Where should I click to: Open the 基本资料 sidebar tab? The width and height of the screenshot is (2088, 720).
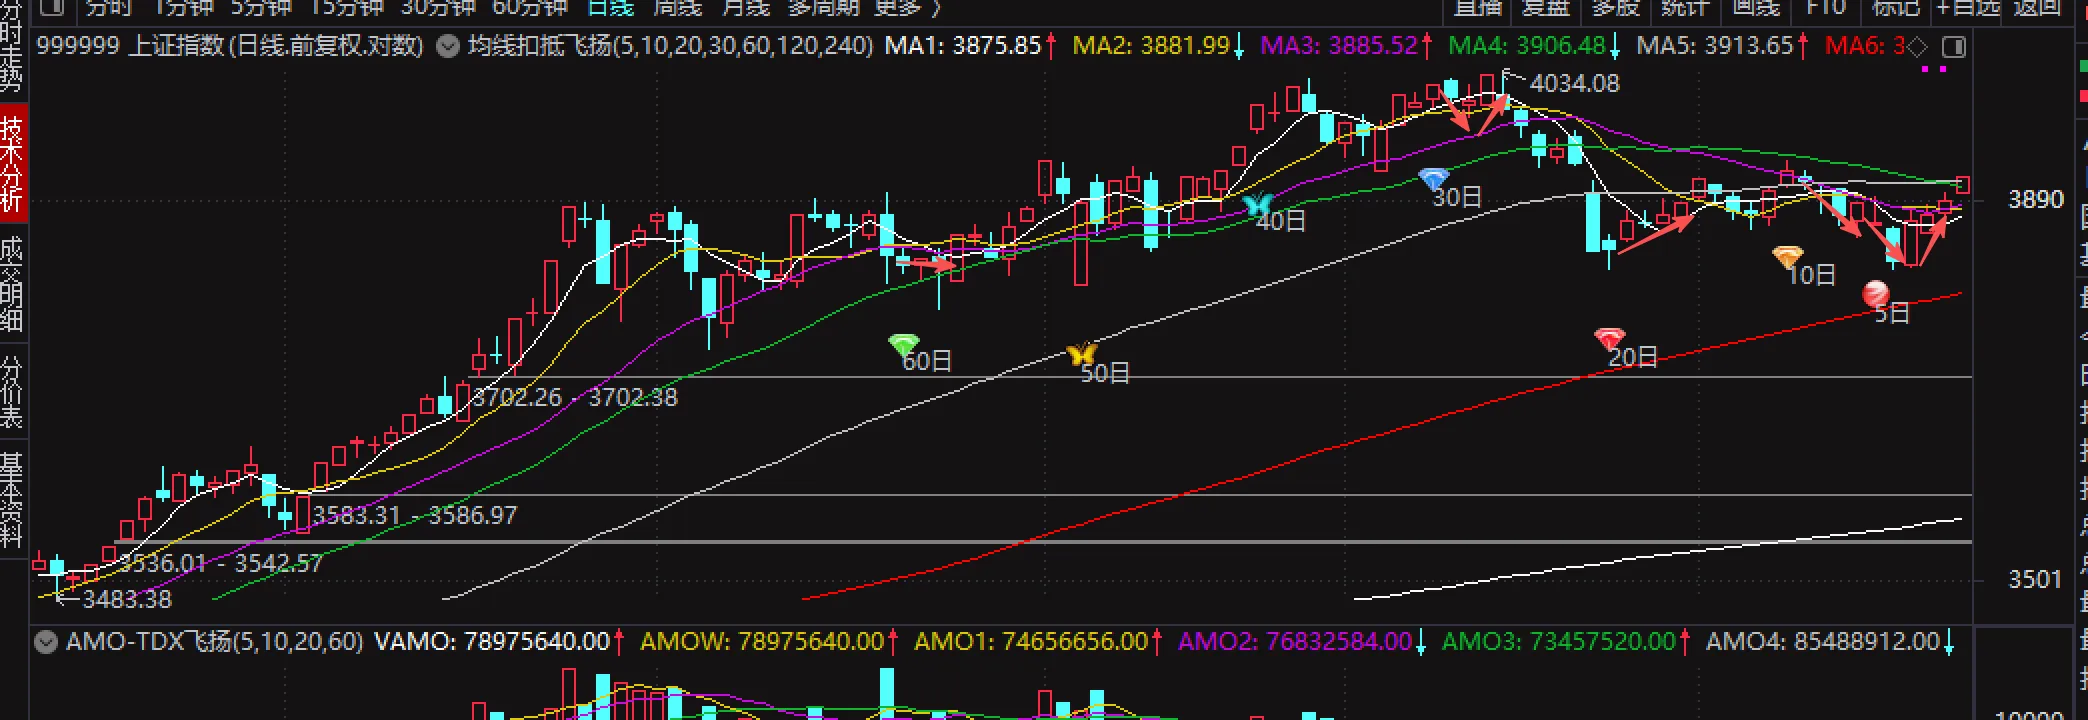click(x=12, y=499)
